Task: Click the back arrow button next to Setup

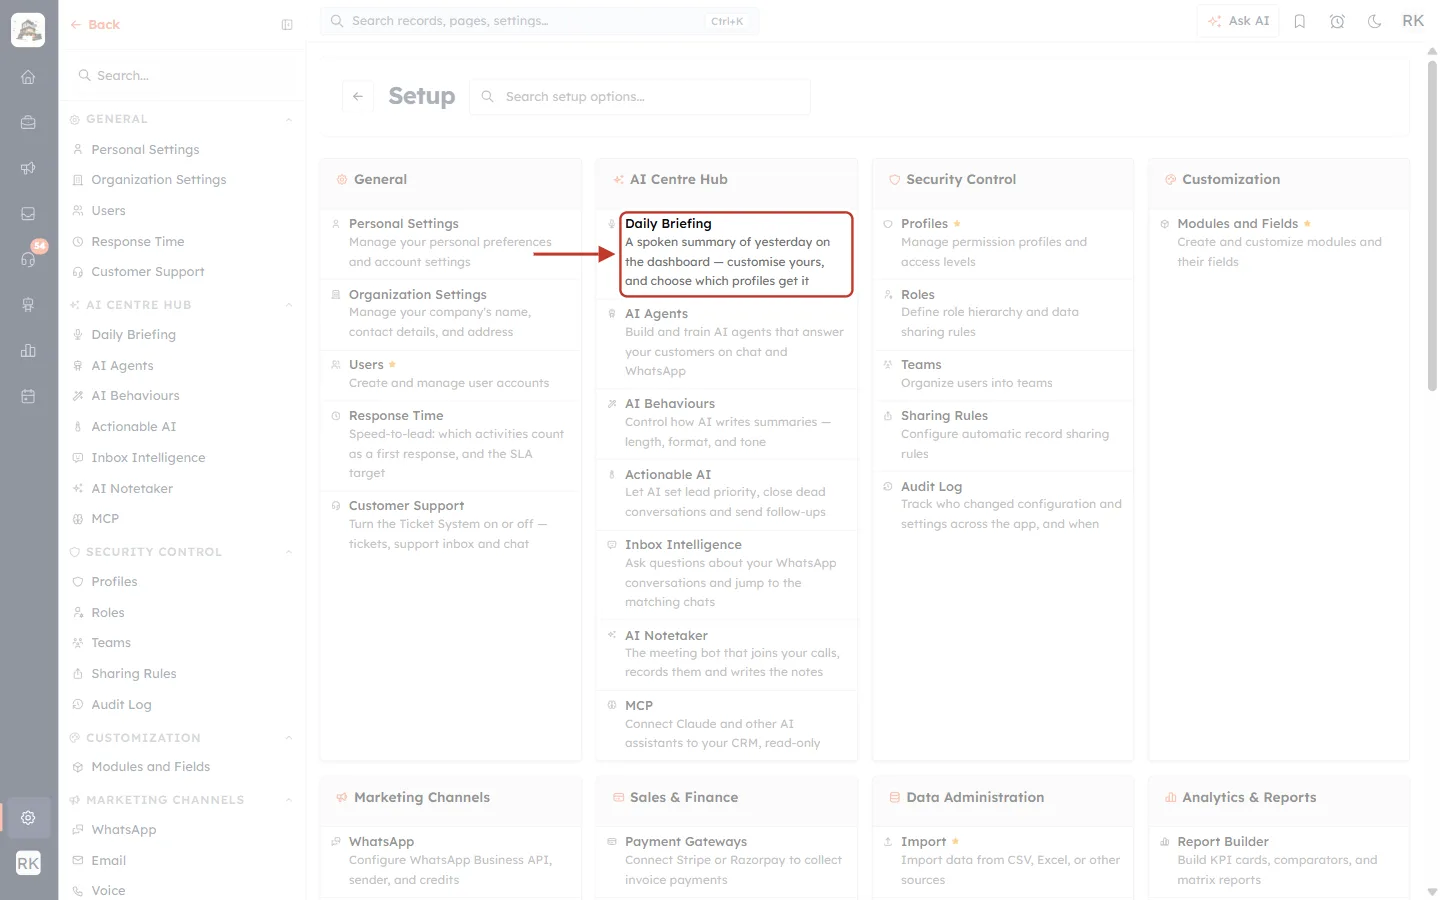Action: coord(358,96)
